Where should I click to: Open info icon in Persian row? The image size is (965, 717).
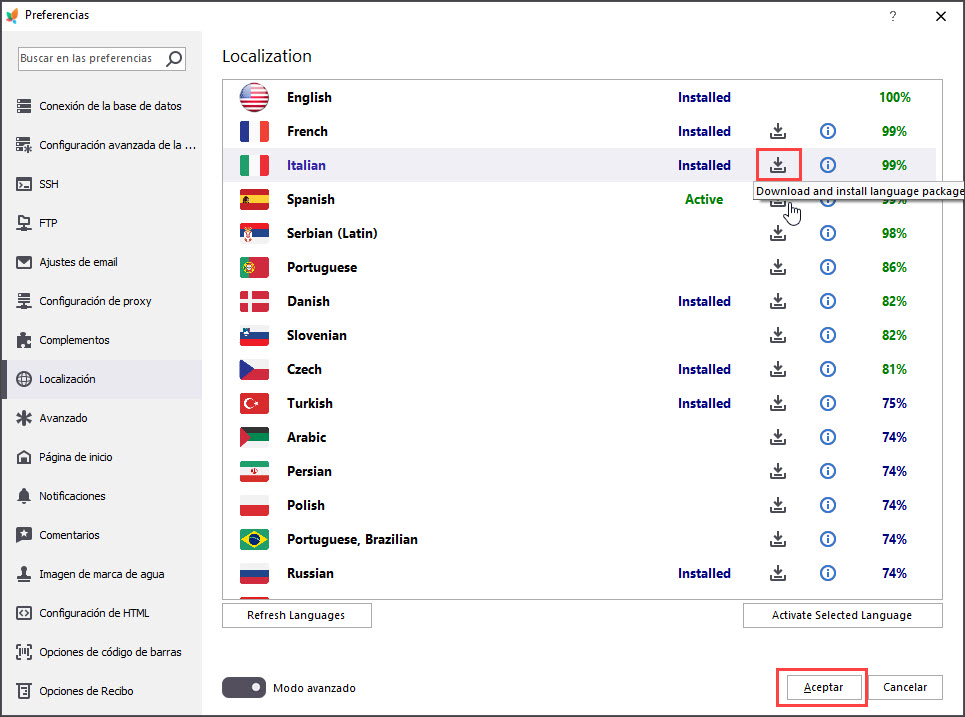coord(828,471)
